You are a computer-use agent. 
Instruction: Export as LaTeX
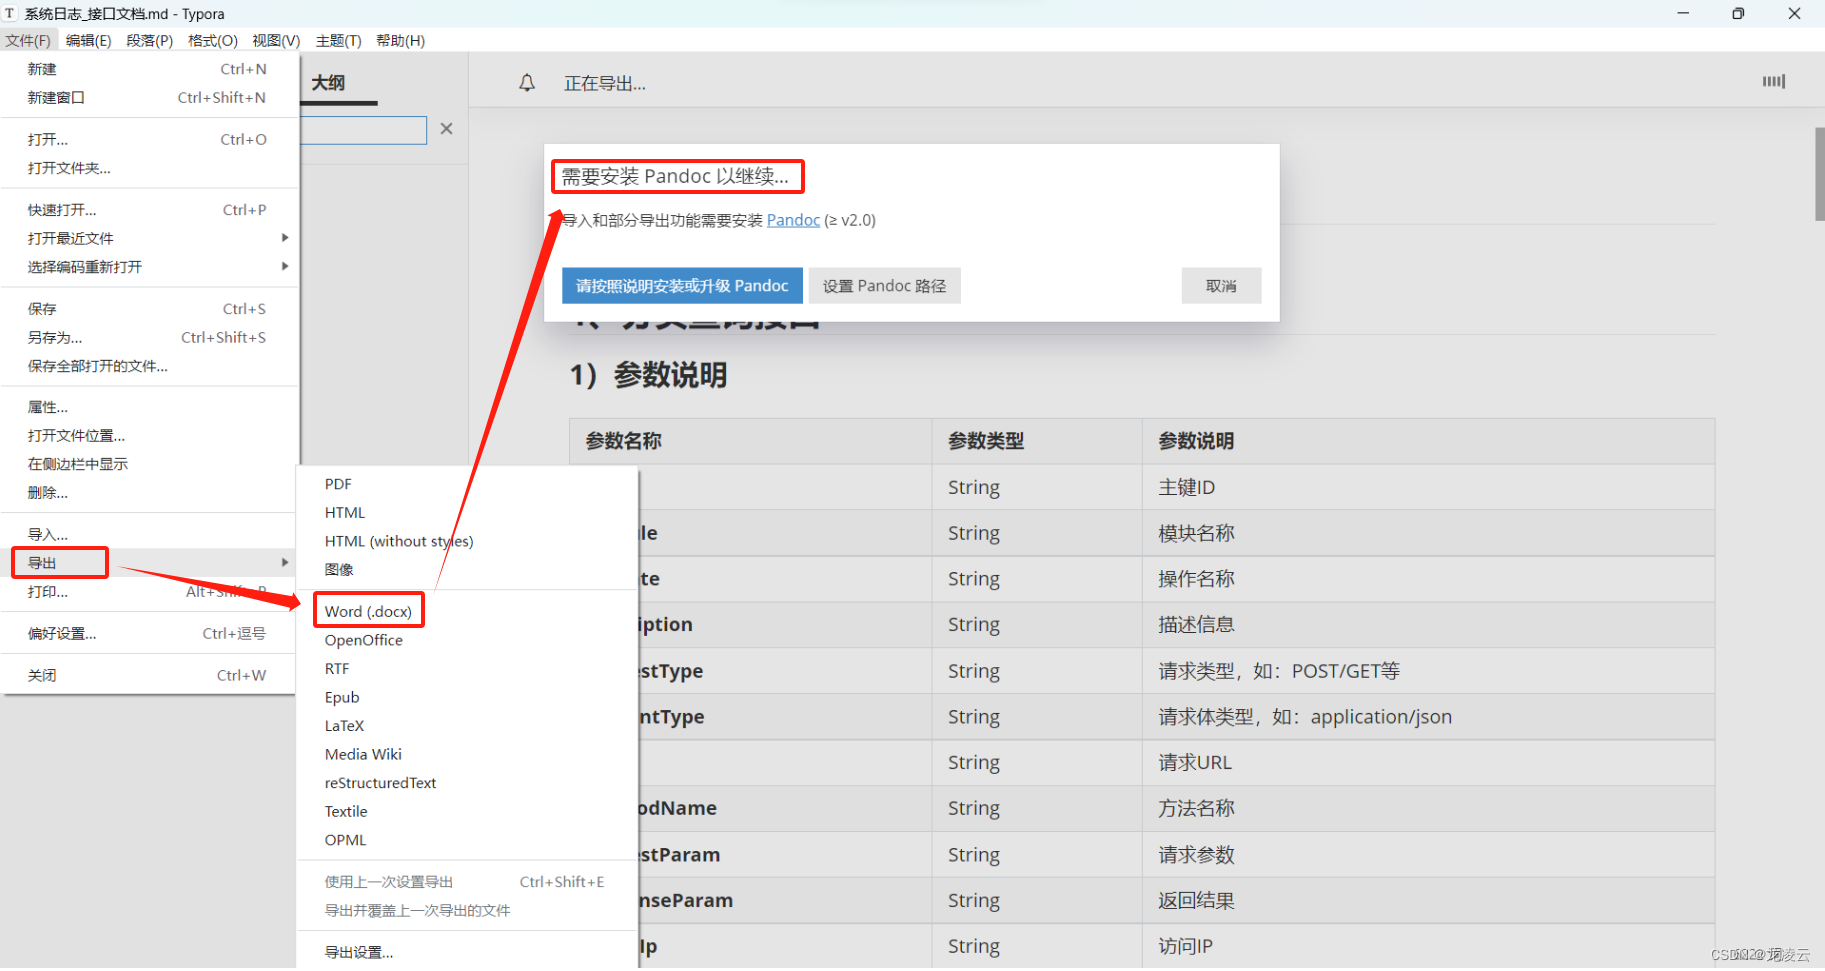(x=468, y=726)
